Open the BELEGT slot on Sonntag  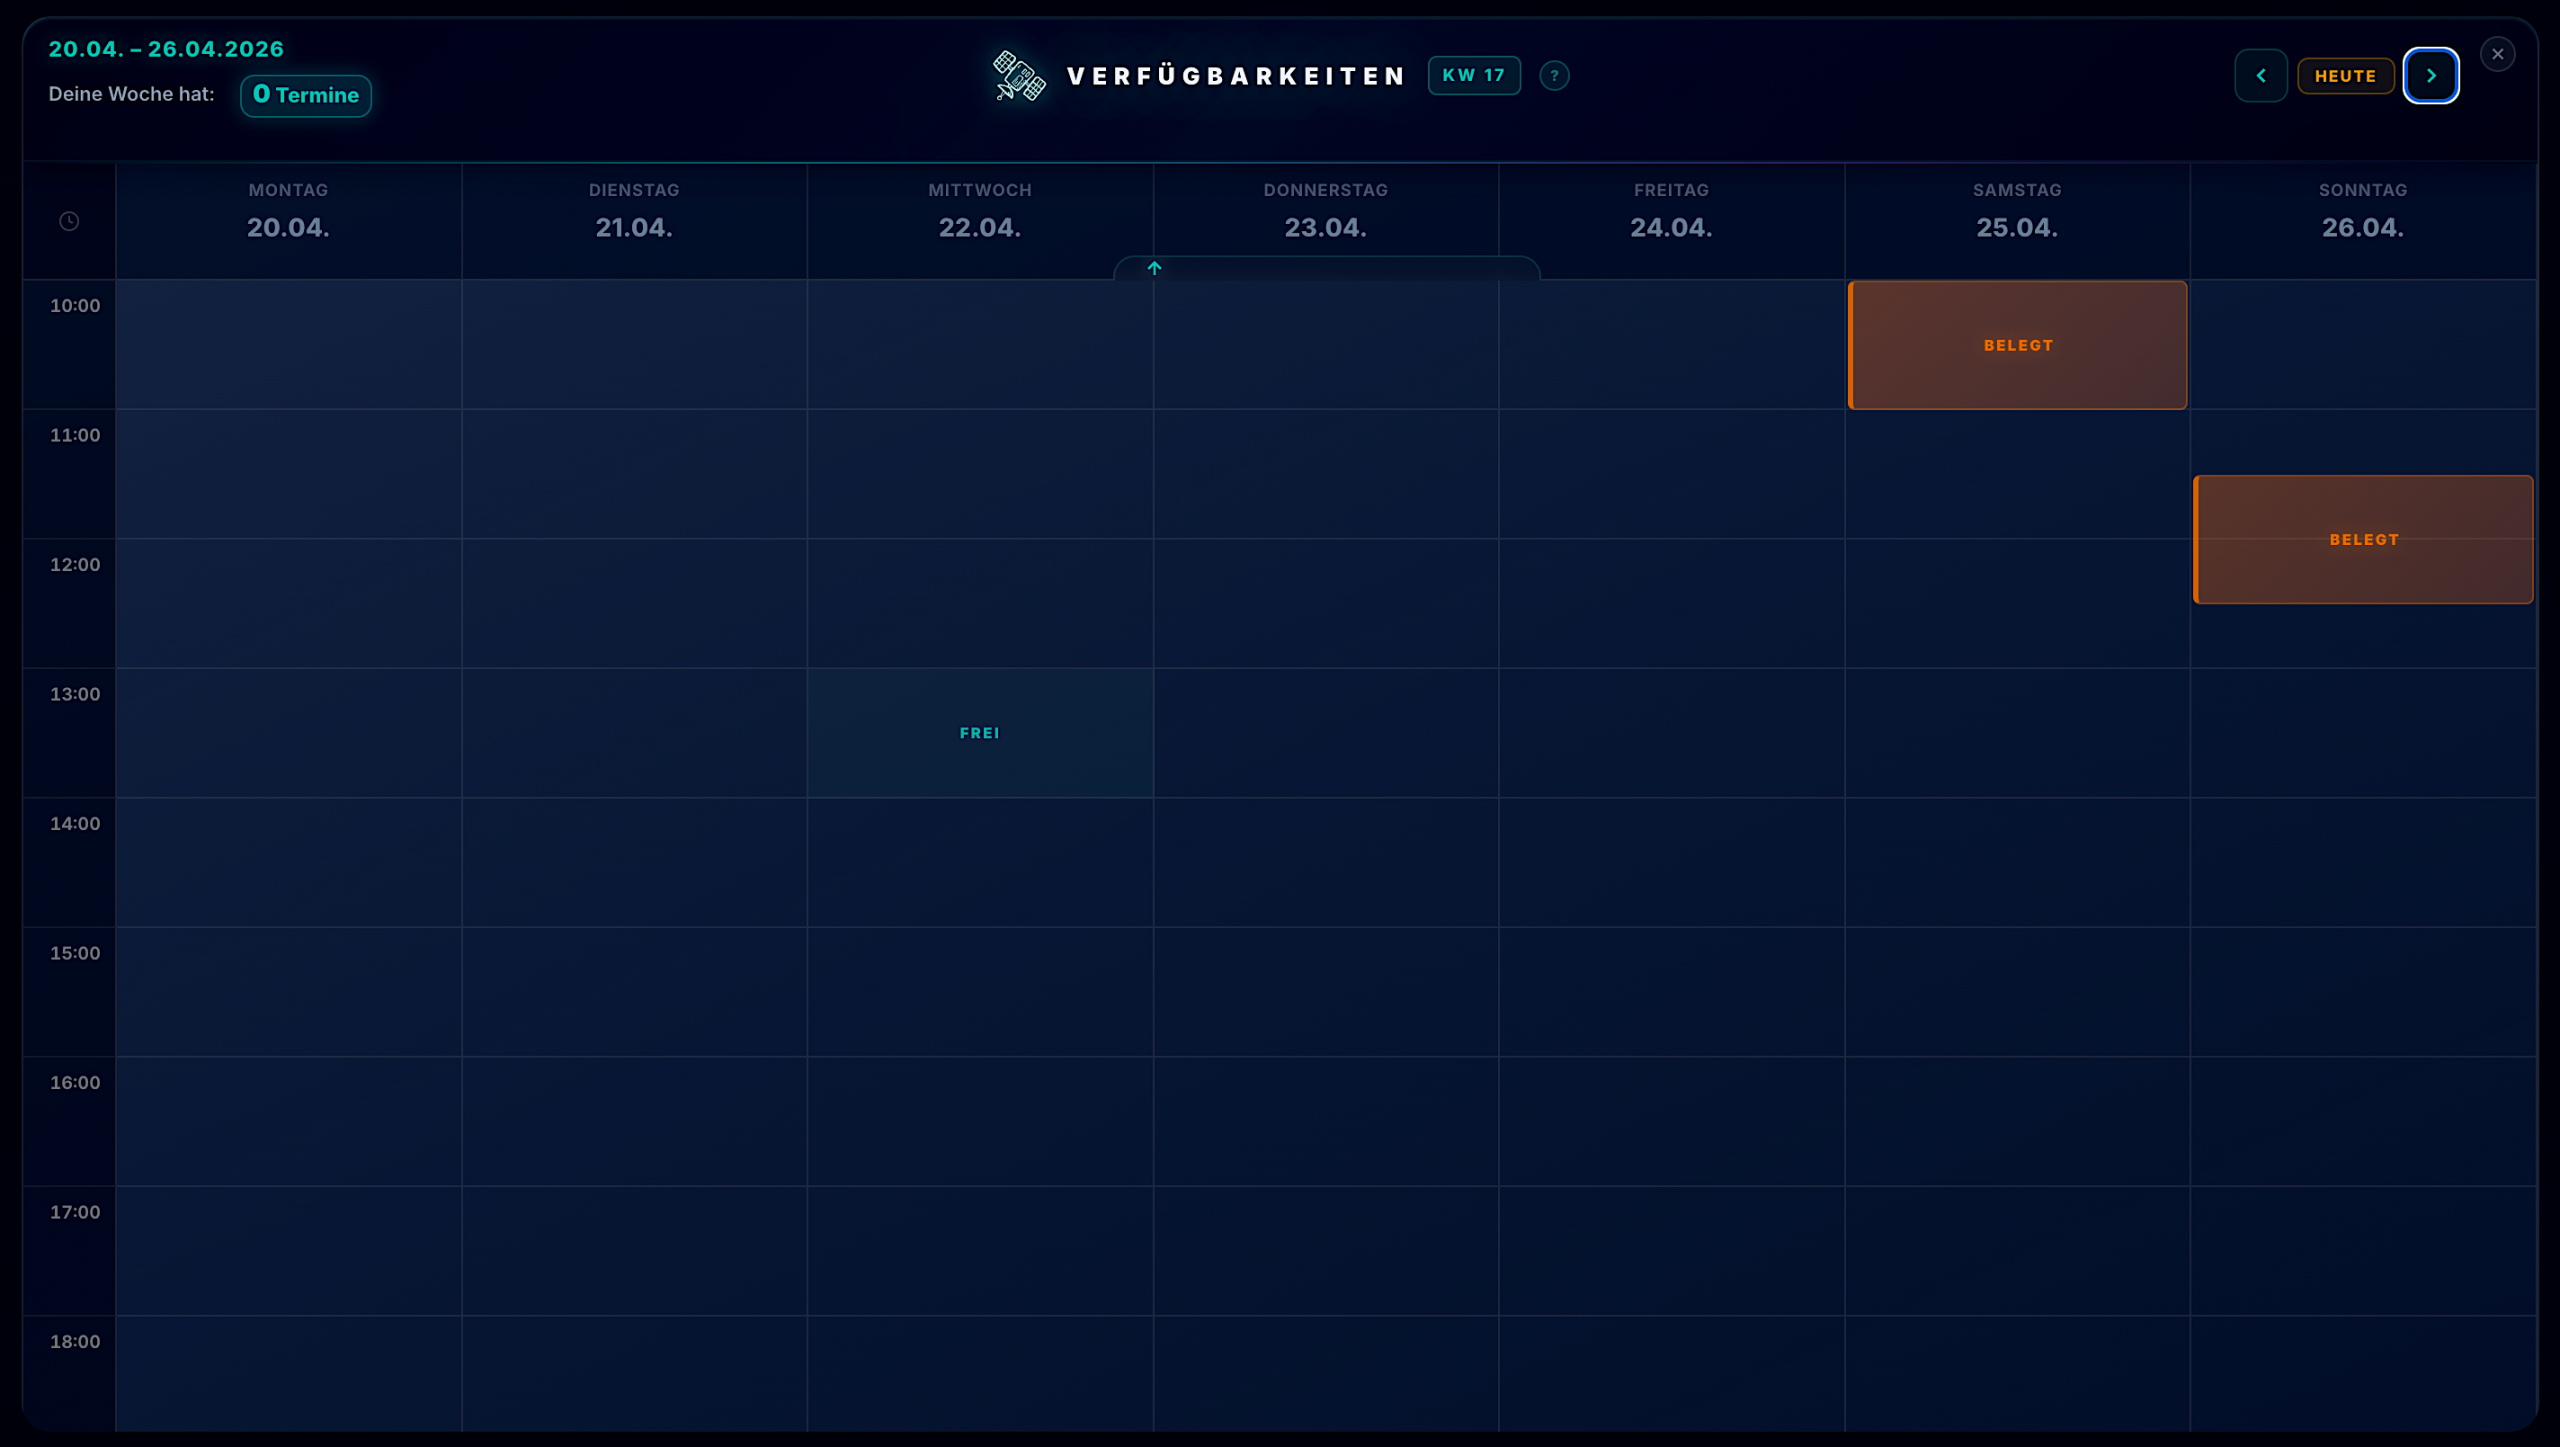point(2363,540)
